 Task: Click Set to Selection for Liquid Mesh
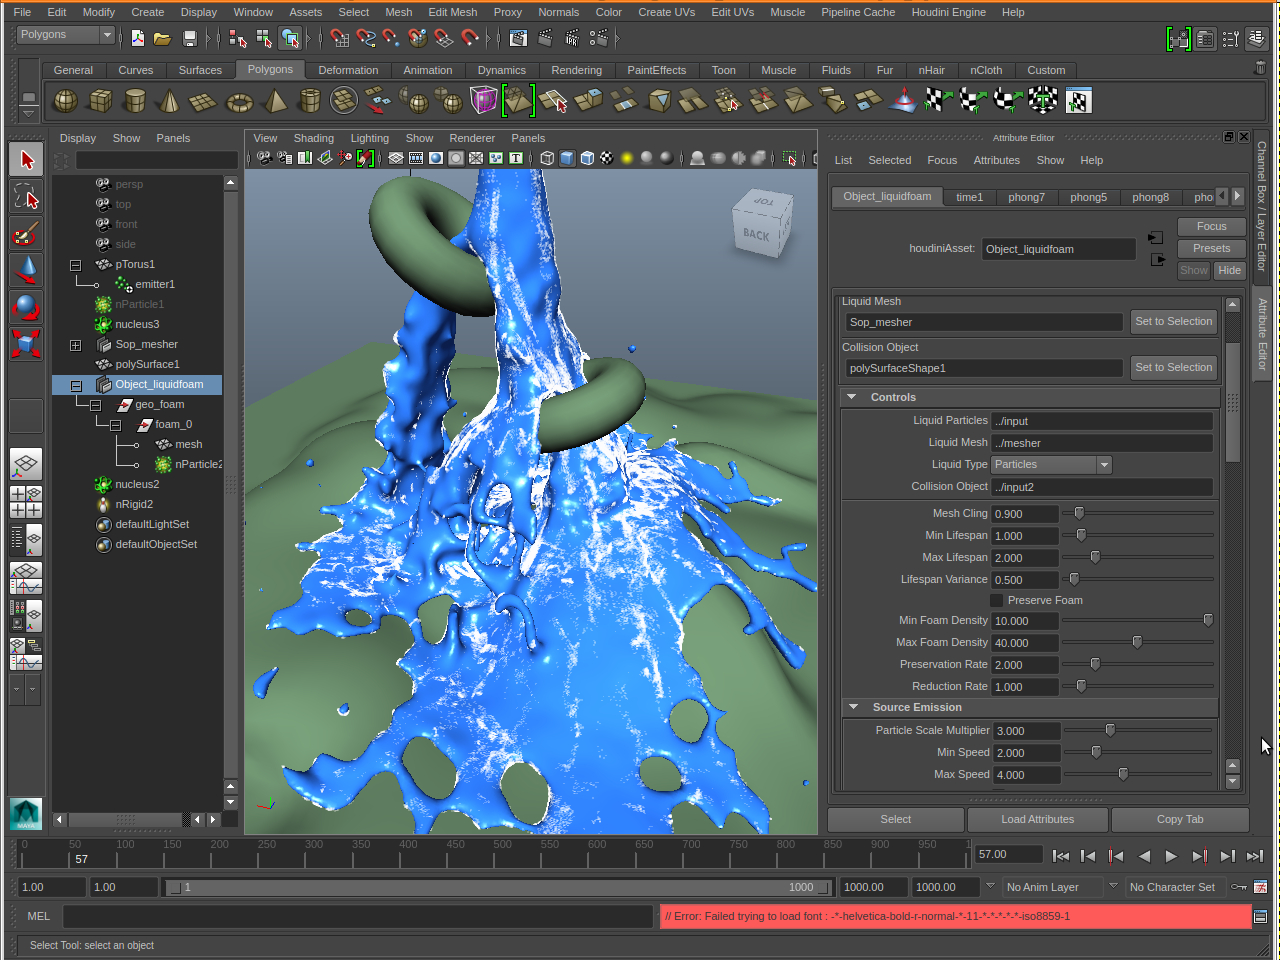coord(1173,322)
